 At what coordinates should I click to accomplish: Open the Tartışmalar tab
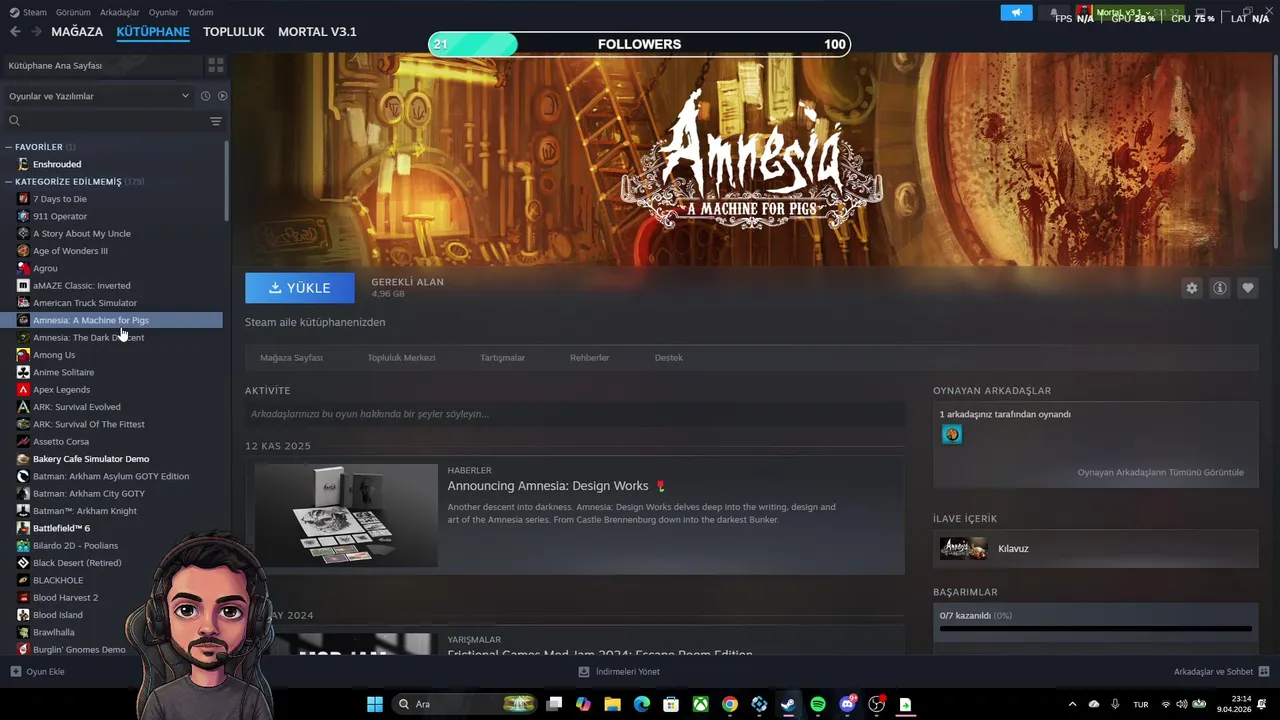502,358
